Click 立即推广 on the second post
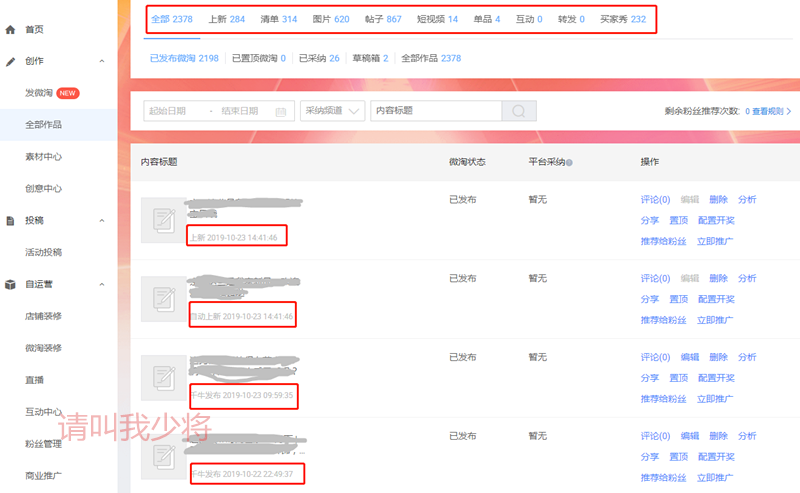Viewport: 800px width, 493px height. 716,320
